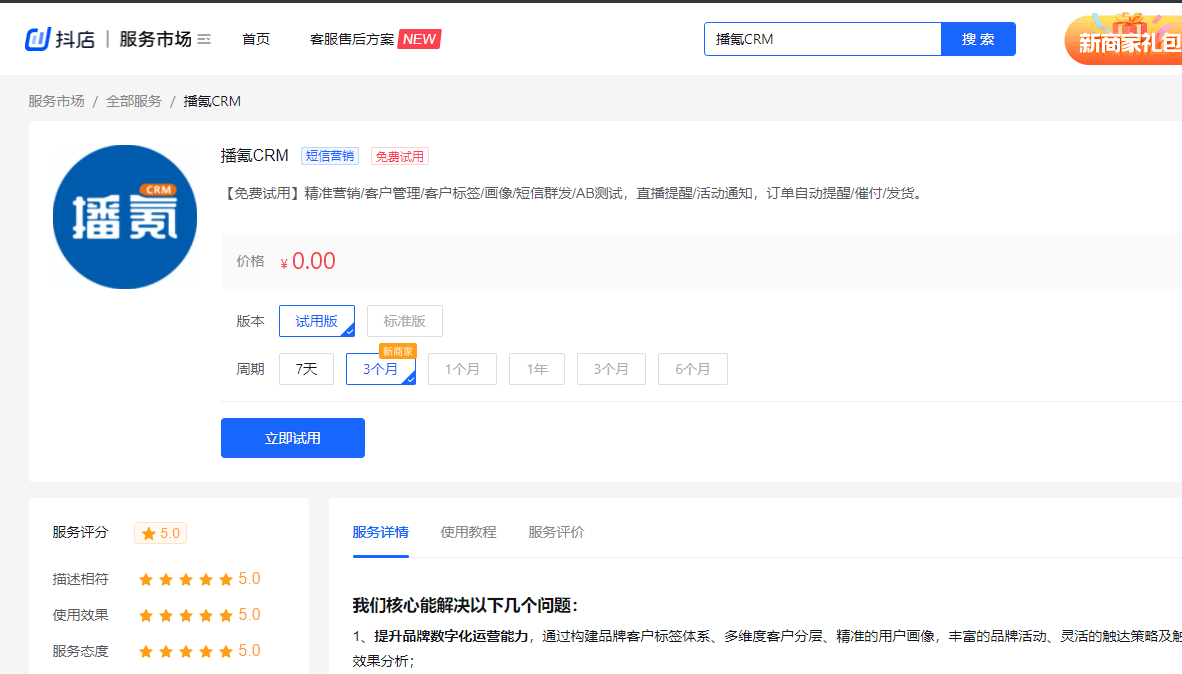Choose the 1个月 period option

[462, 369]
